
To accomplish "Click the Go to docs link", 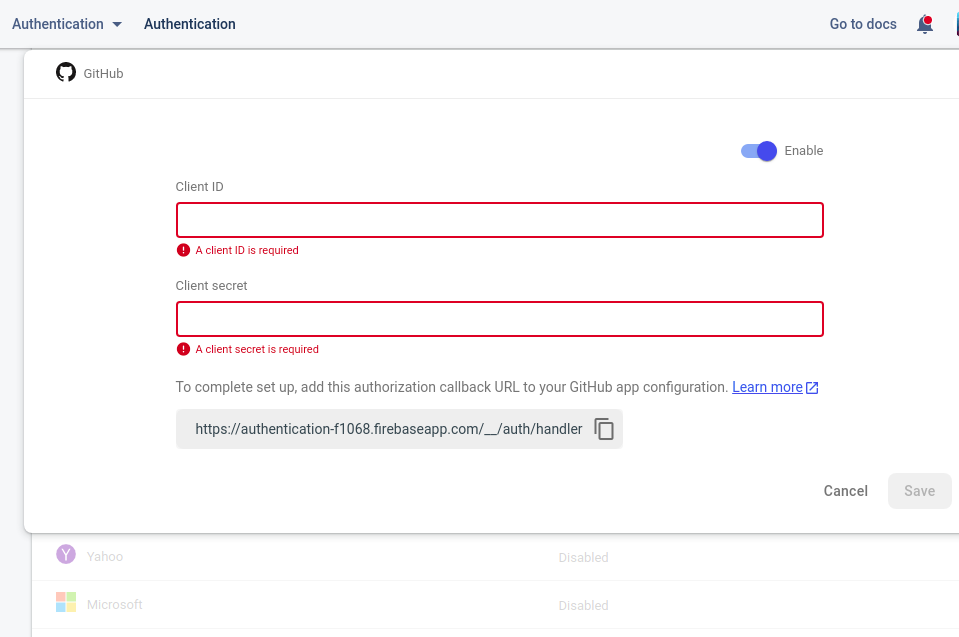I will (863, 24).
